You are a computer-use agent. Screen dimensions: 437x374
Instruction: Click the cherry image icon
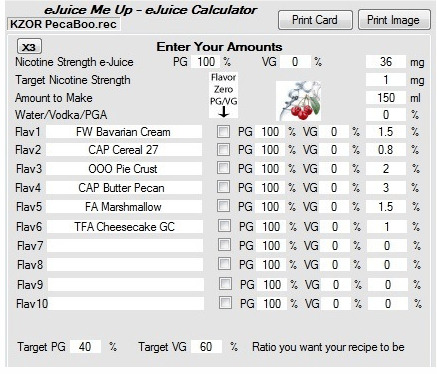[299, 100]
